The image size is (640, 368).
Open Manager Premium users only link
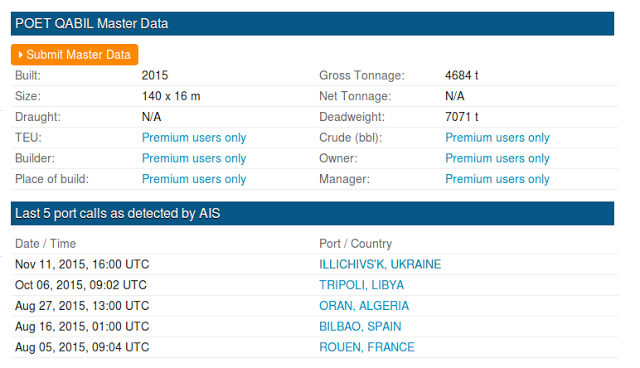(x=497, y=179)
